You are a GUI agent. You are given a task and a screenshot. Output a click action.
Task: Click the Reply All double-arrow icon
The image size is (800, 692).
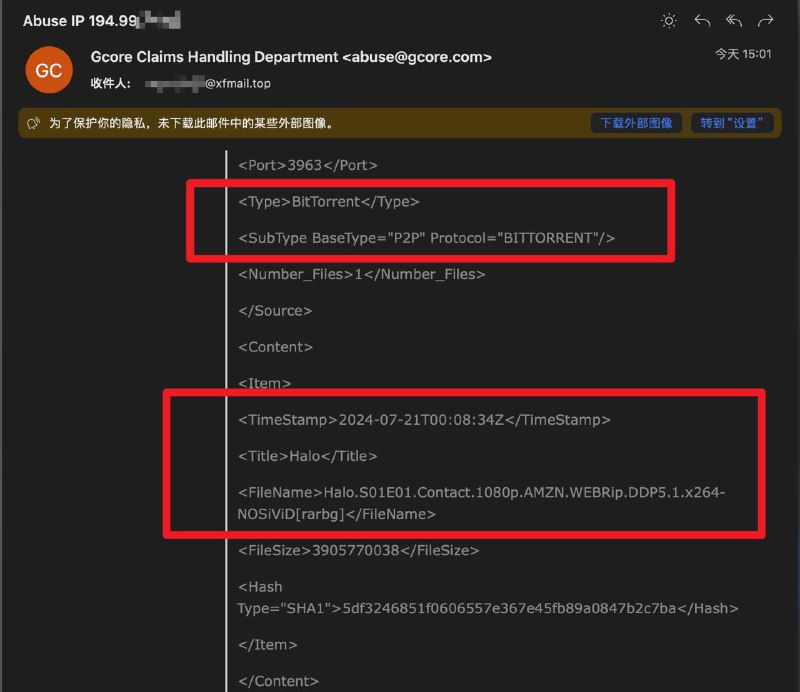[734, 20]
